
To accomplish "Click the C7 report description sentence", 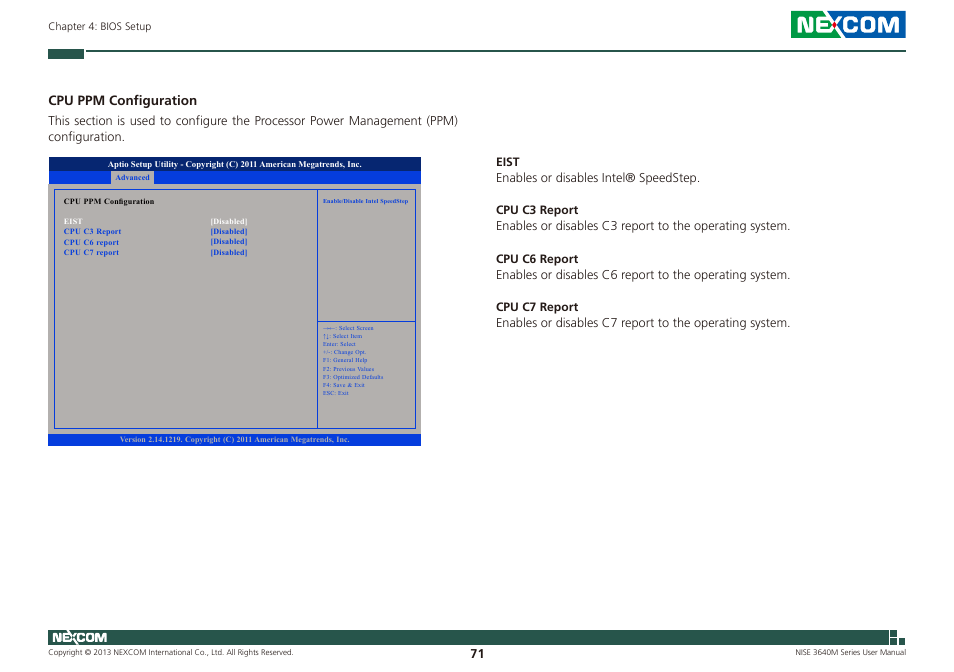I will click(642, 323).
